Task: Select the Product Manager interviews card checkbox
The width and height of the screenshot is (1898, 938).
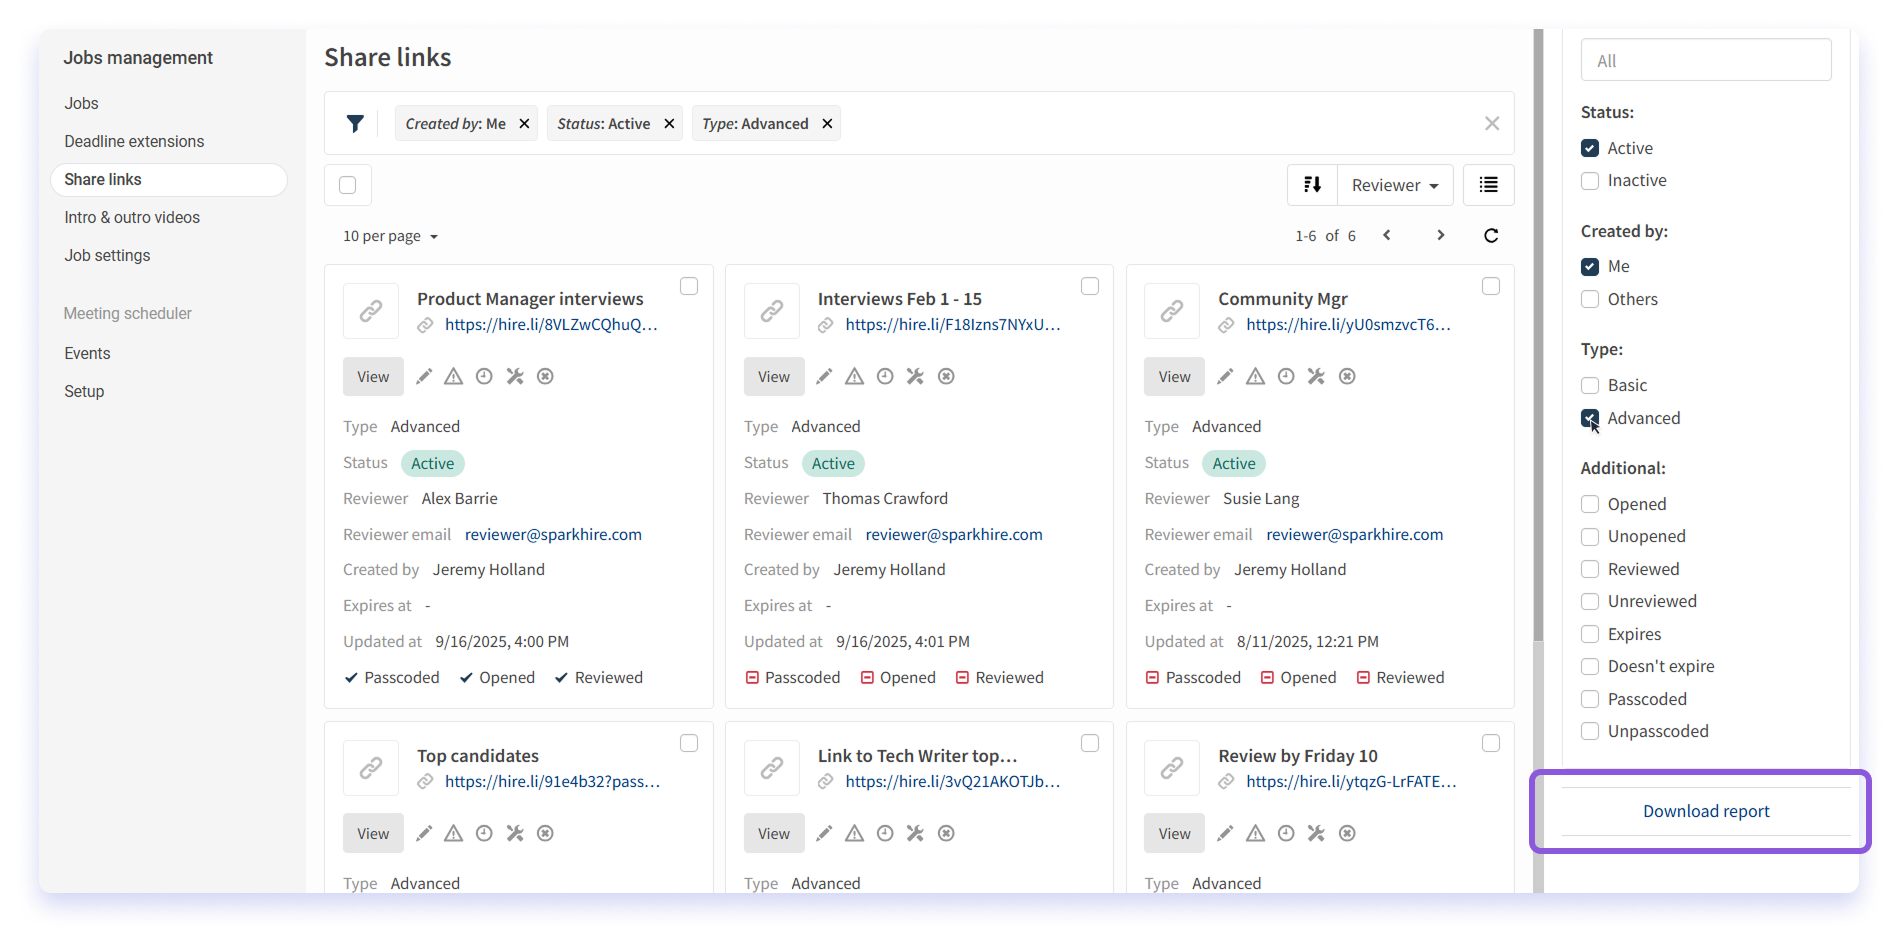Action: 689,286
